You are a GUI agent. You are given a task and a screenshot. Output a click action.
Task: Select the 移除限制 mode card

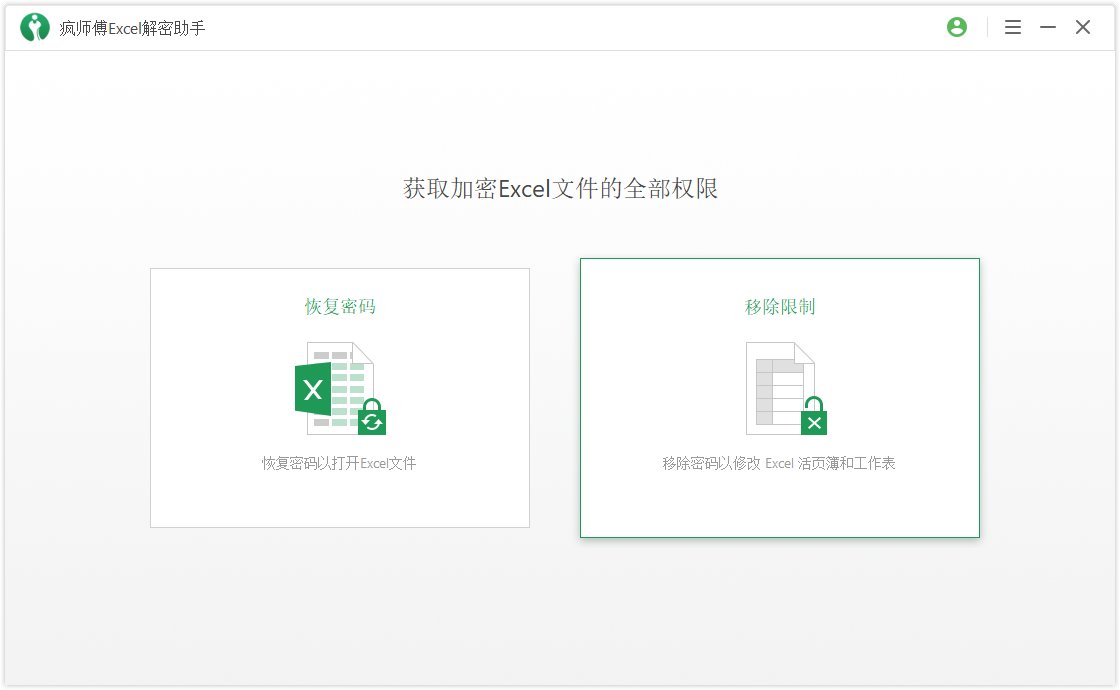[780, 397]
